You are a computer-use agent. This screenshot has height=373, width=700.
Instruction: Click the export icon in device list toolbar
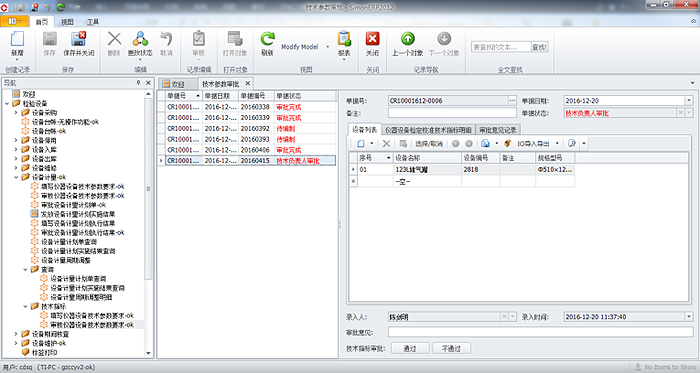(x=485, y=144)
